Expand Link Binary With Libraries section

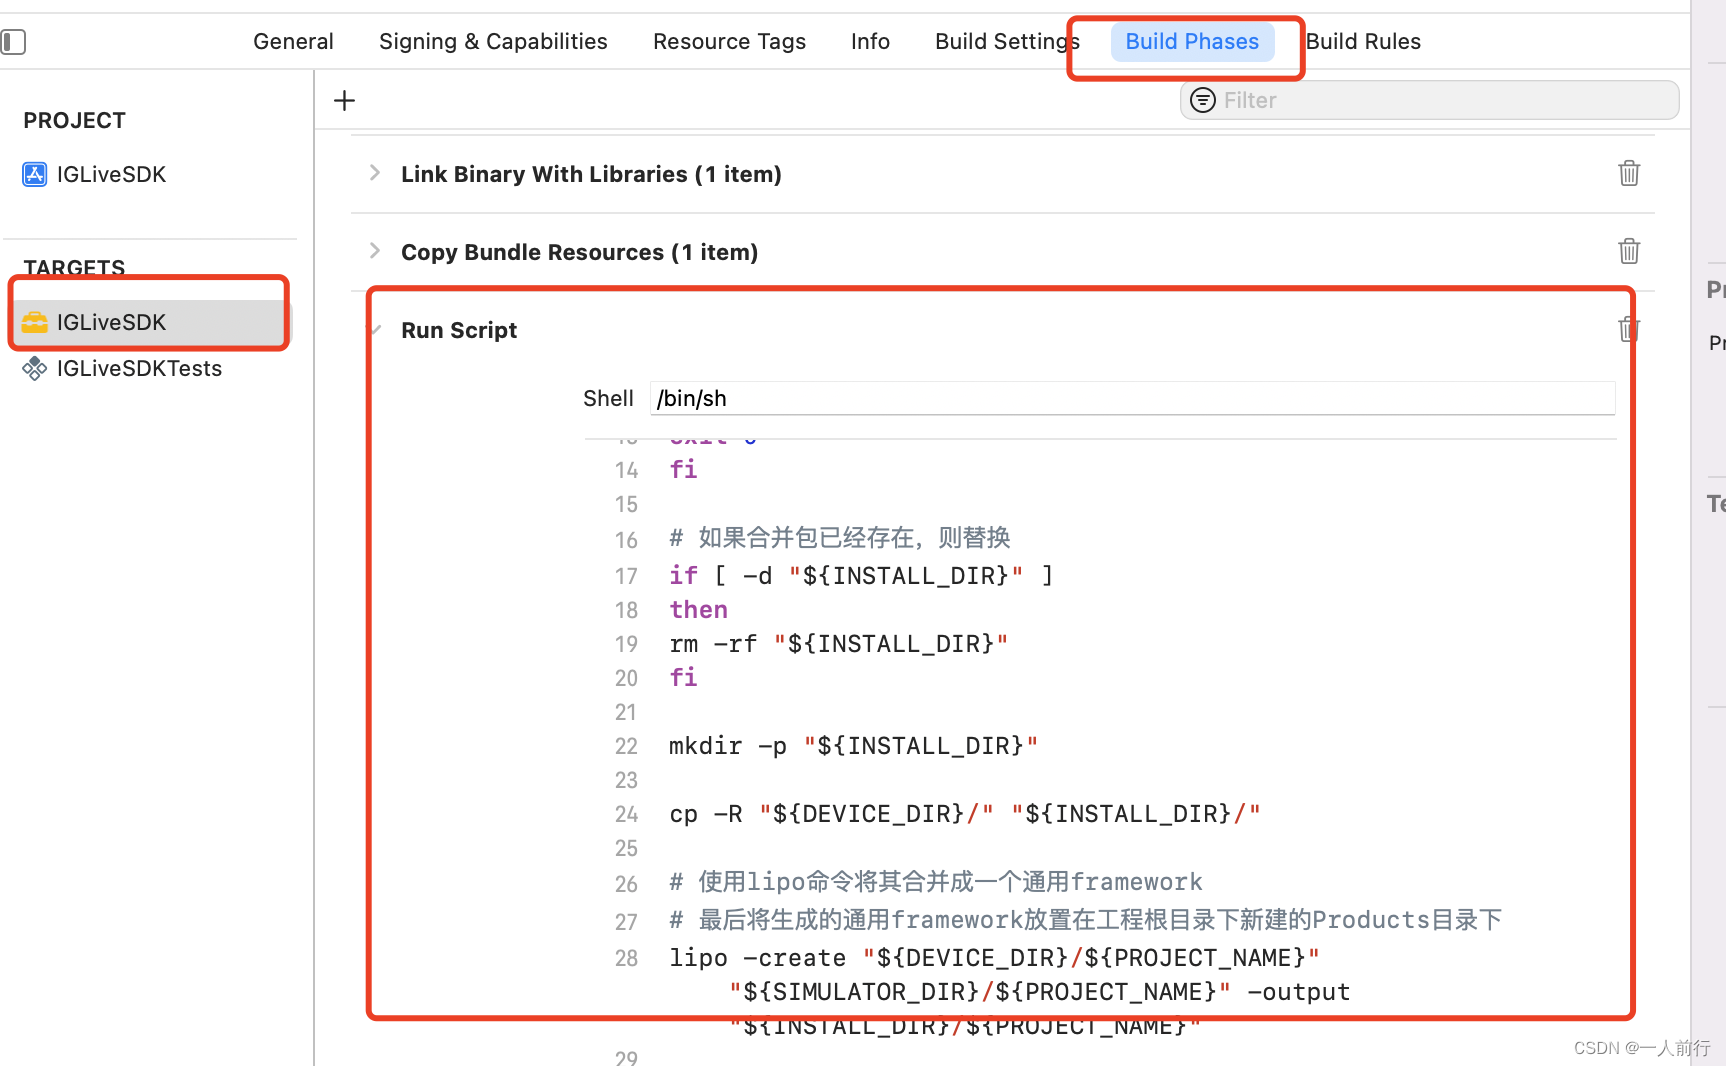[375, 173]
